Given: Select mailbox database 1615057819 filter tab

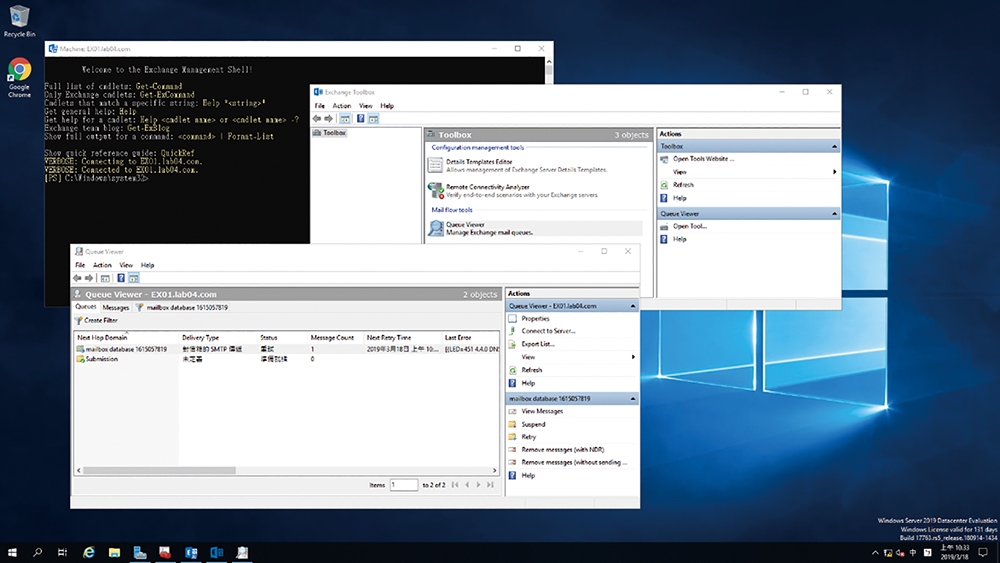Looking at the screenshot, I should pyautogui.click(x=182, y=307).
